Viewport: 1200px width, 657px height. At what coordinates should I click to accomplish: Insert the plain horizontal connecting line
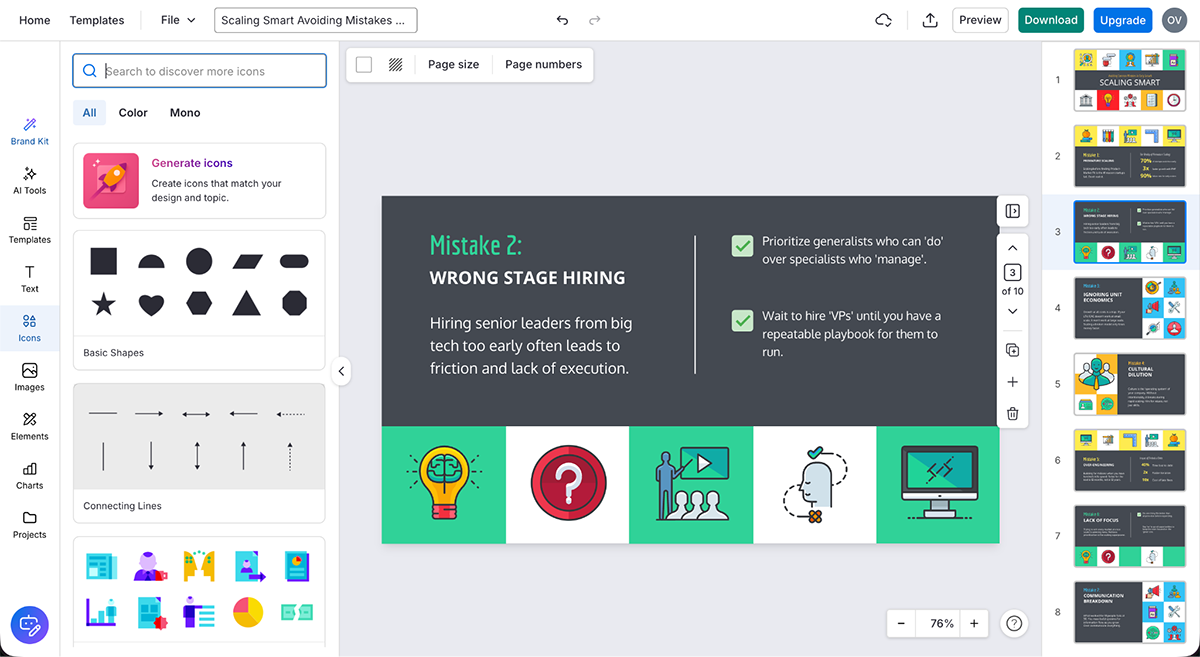tap(103, 413)
